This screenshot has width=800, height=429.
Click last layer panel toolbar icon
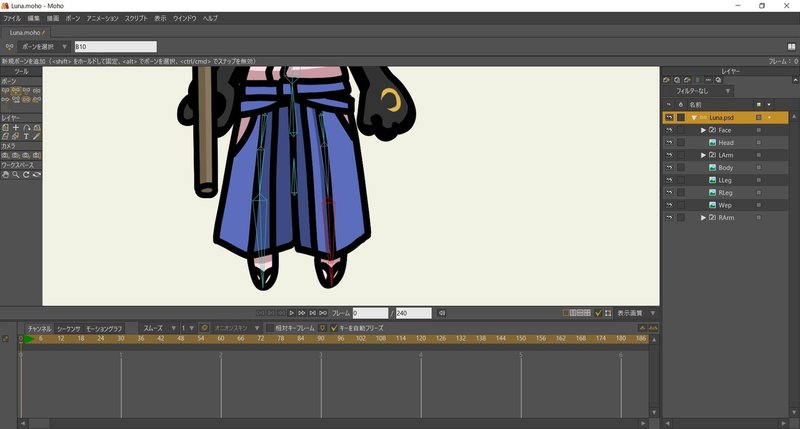[x=718, y=80]
